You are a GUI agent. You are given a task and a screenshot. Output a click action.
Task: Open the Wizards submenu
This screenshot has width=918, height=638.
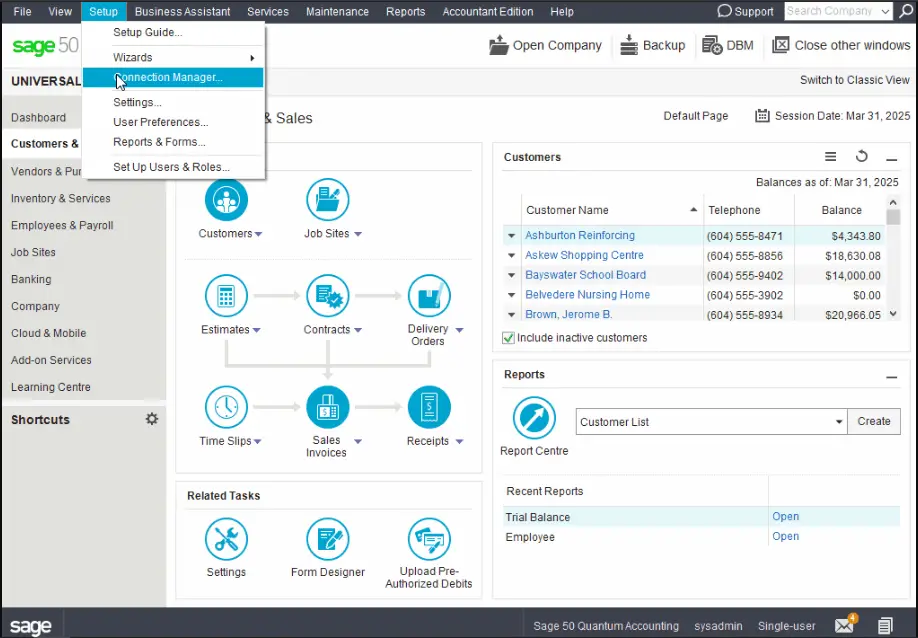[x=173, y=57]
